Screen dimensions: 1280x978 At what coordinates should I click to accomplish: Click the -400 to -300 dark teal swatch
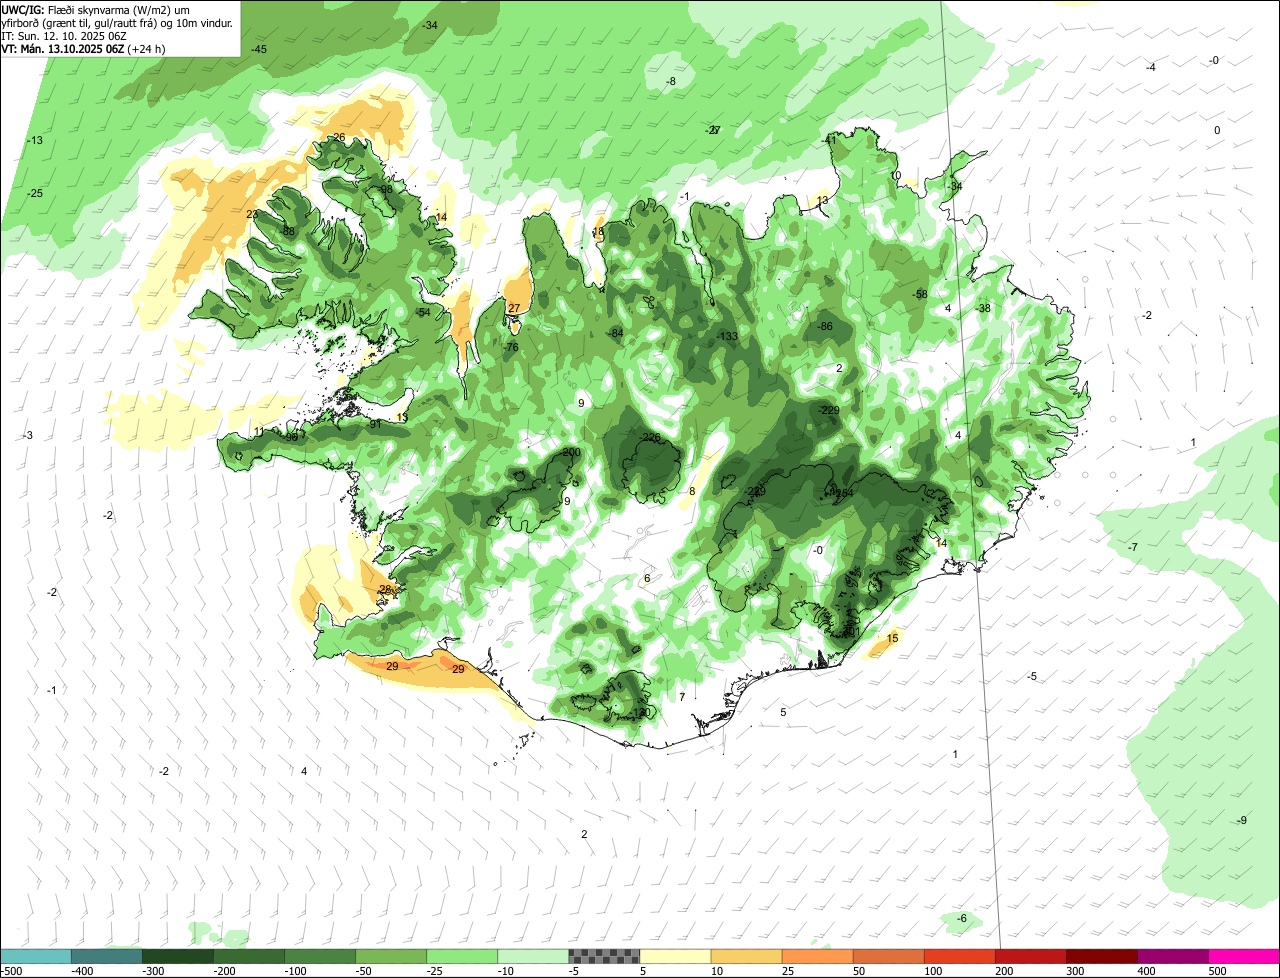(x=106, y=956)
